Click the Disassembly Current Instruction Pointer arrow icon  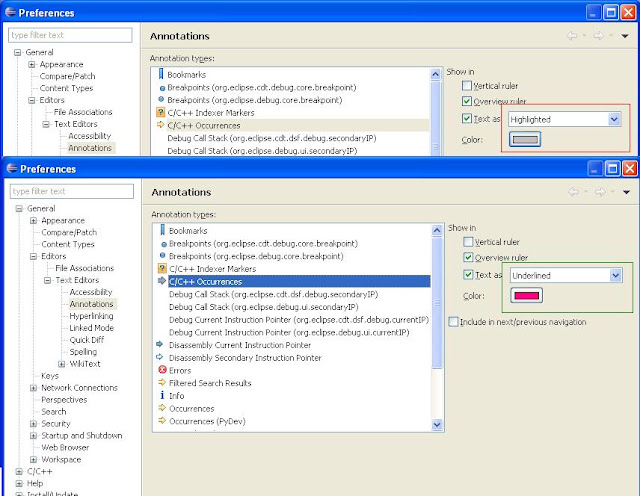160,345
